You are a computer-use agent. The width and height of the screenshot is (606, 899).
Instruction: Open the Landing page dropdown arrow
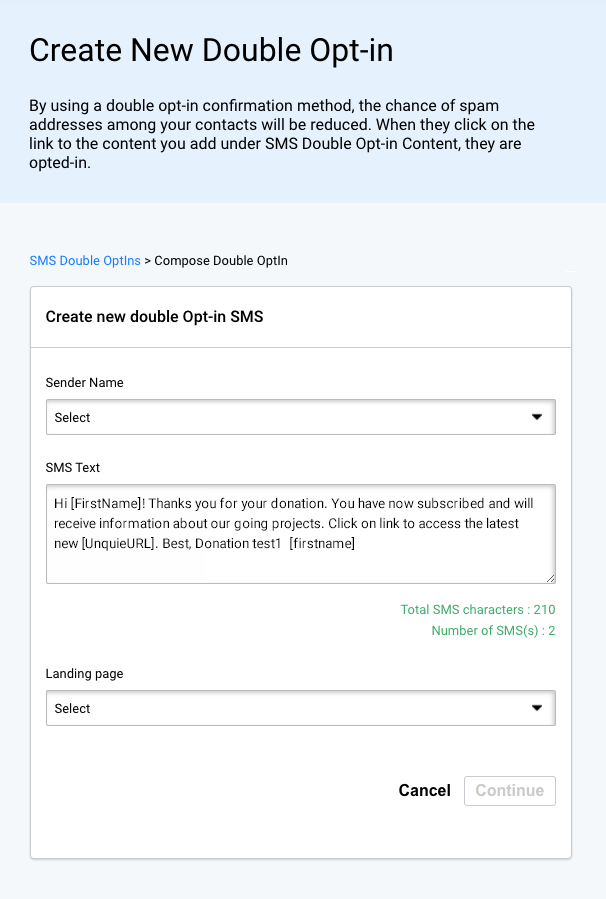point(538,708)
